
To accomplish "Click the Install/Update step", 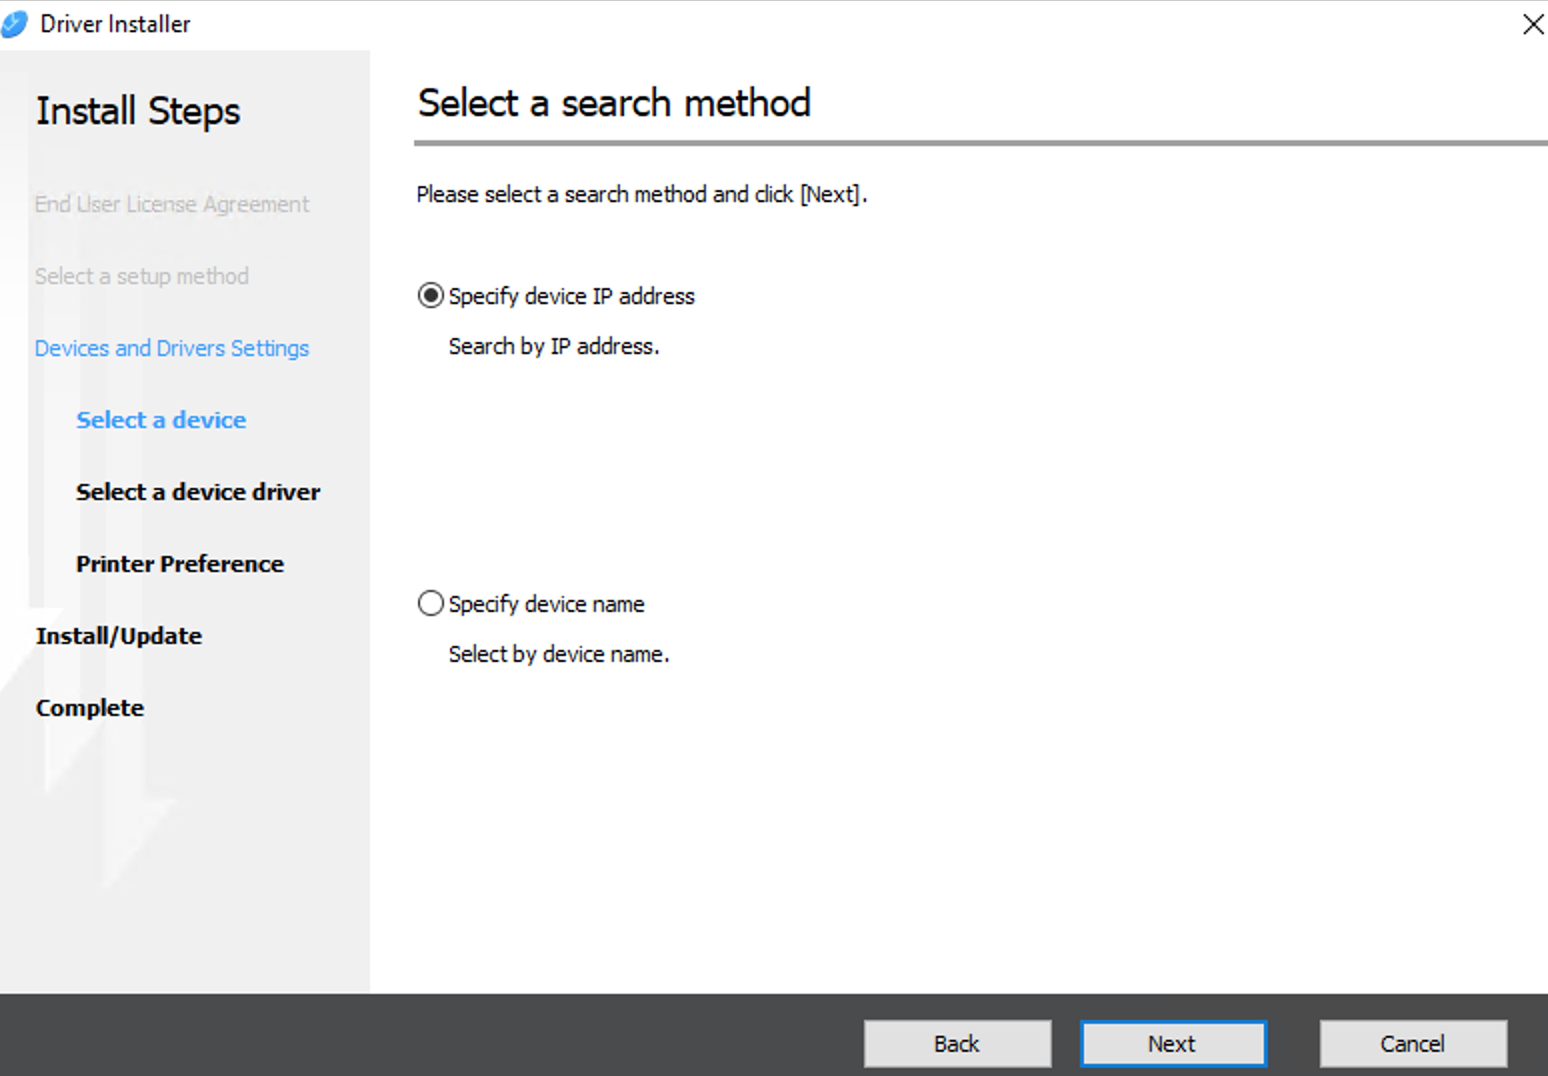I will tap(119, 636).
